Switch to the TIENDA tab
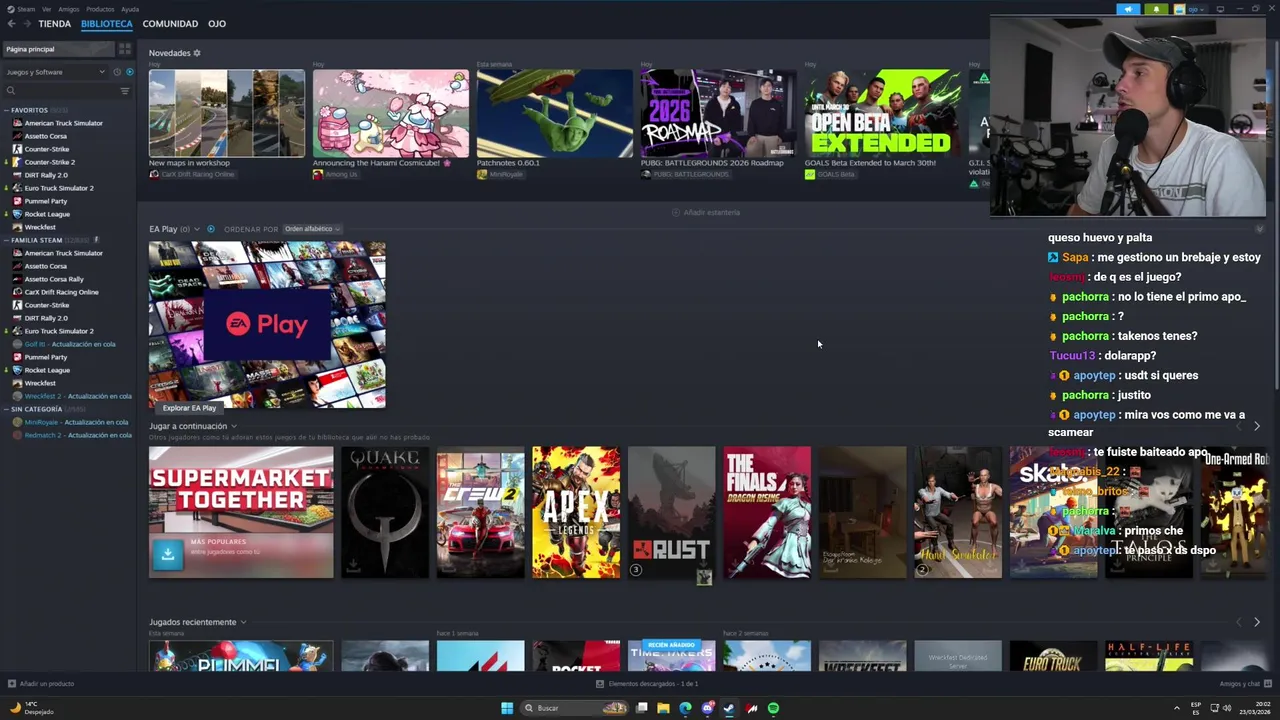1280x720 pixels. click(x=55, y=24)
